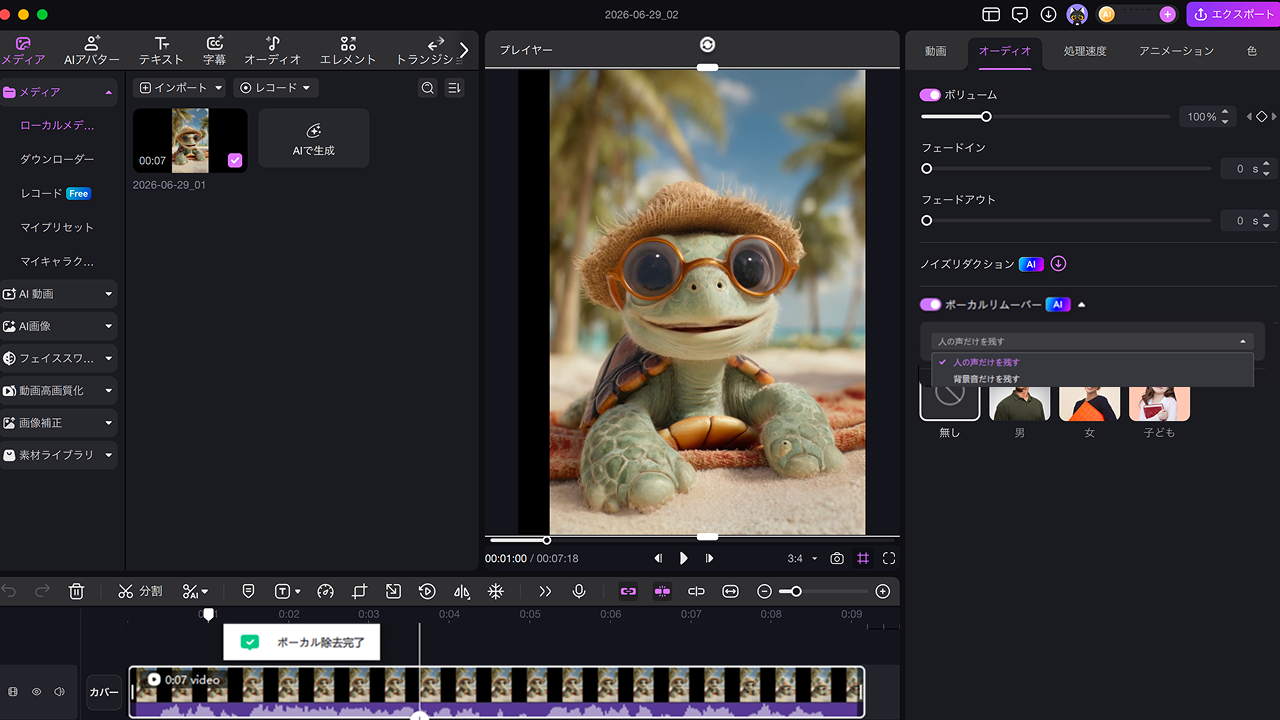The height and width of the screenshot is (720, 1280).
Task: Click the mirror flip icon
Action: tap(461, 591)
